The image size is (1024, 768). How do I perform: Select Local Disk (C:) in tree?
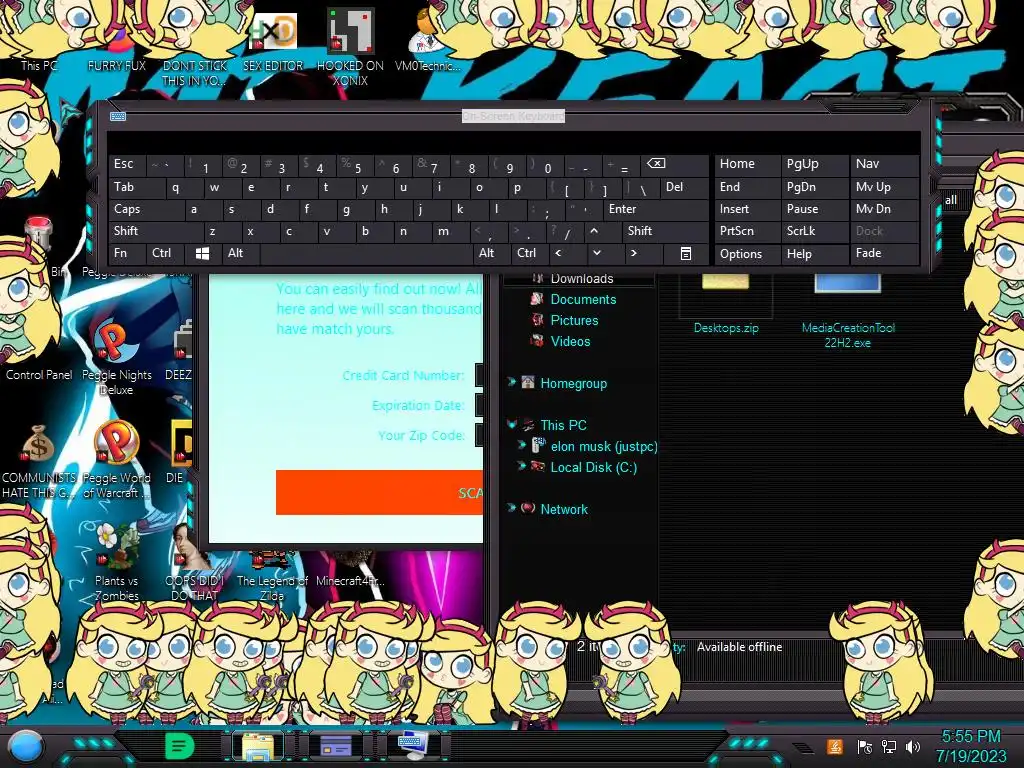coord(594,467)
